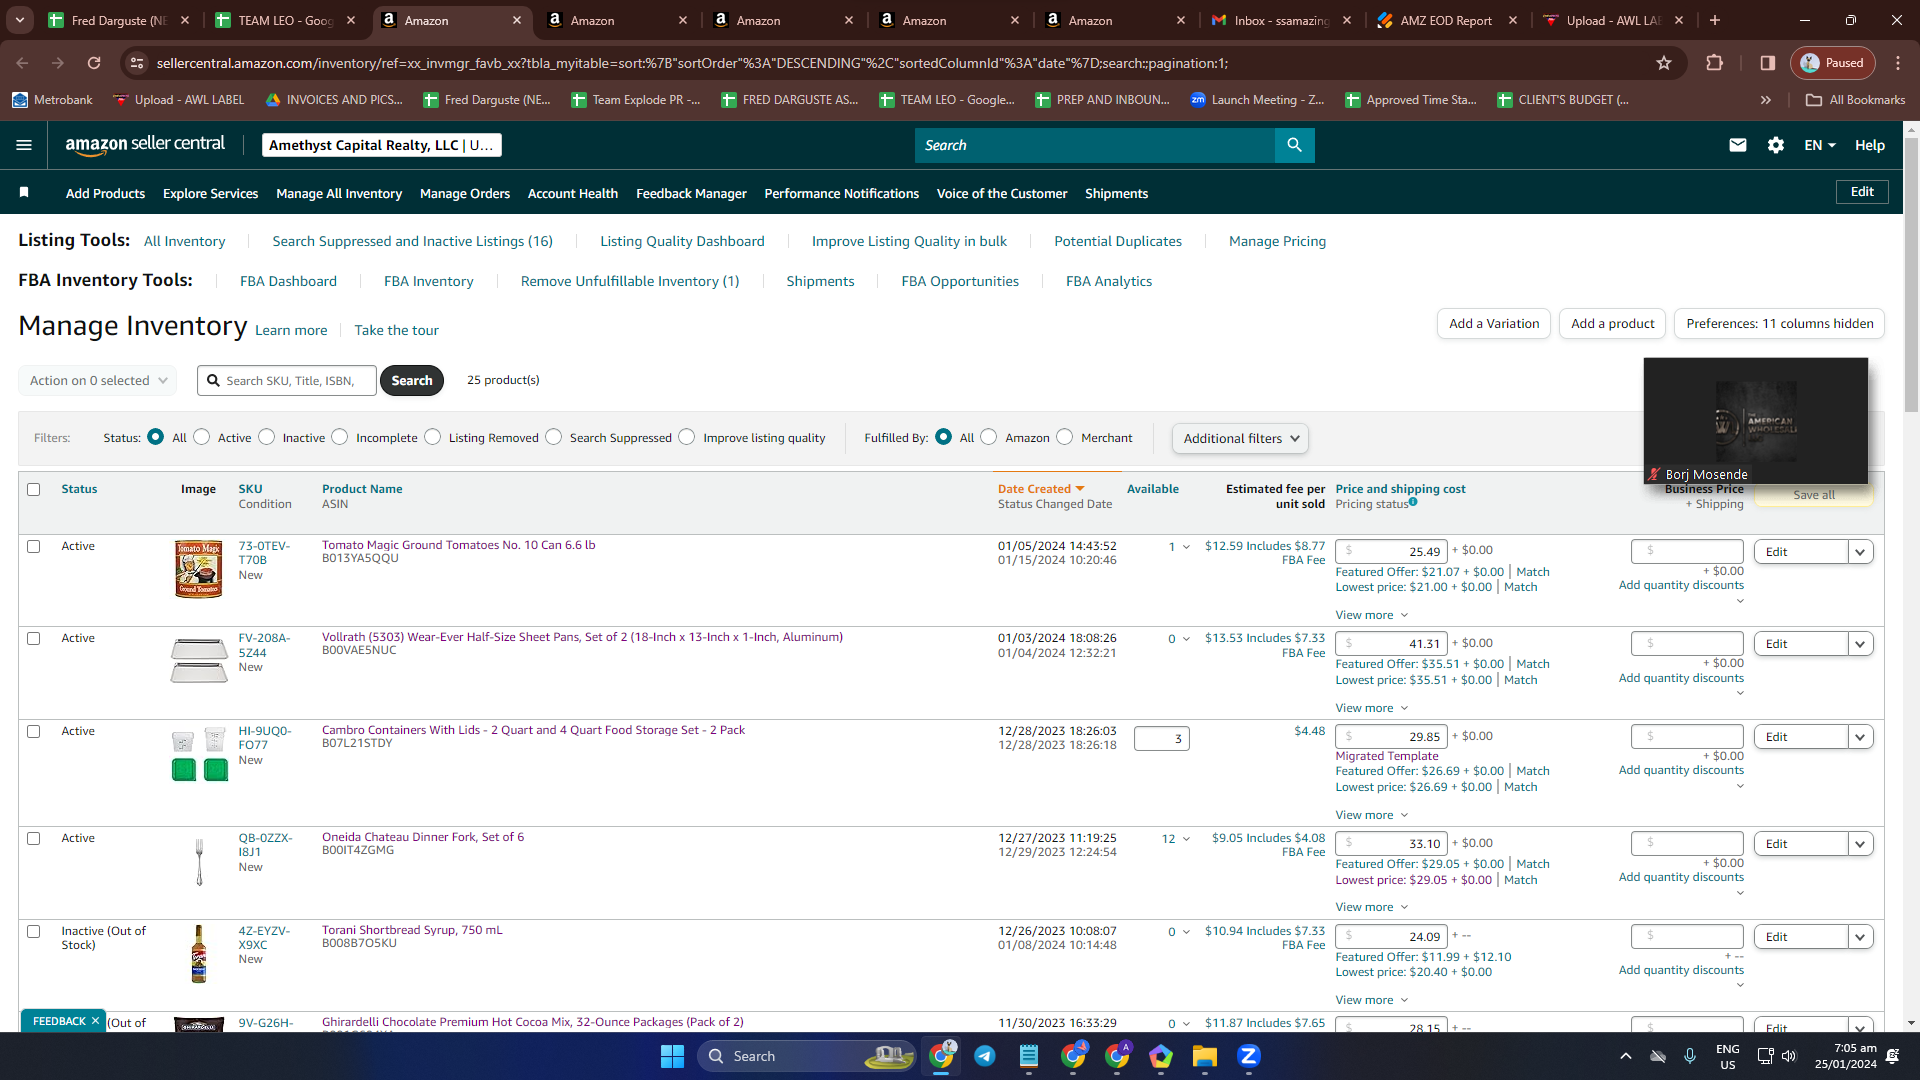The height and width of the screenshot is (1080, 1920).
Task: Click the bookmark flag icon in navigation bar
Action: (x=24, y=192)
